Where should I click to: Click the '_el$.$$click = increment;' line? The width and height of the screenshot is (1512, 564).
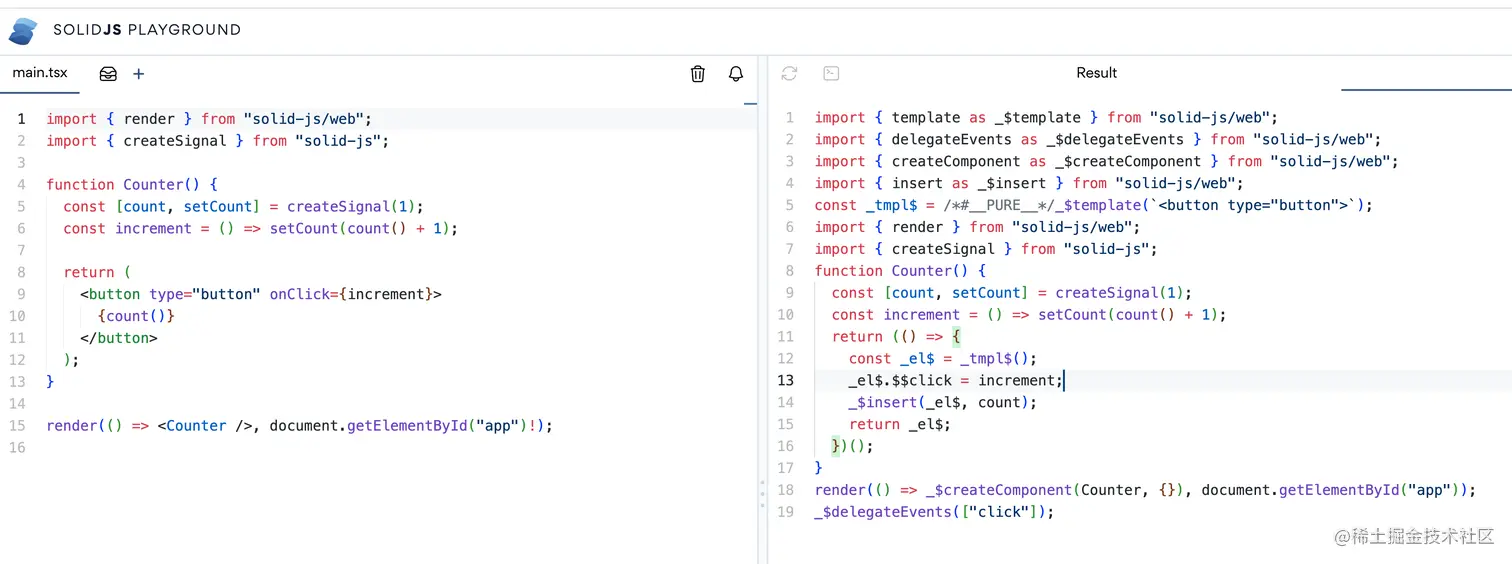(x=956, y=380)
